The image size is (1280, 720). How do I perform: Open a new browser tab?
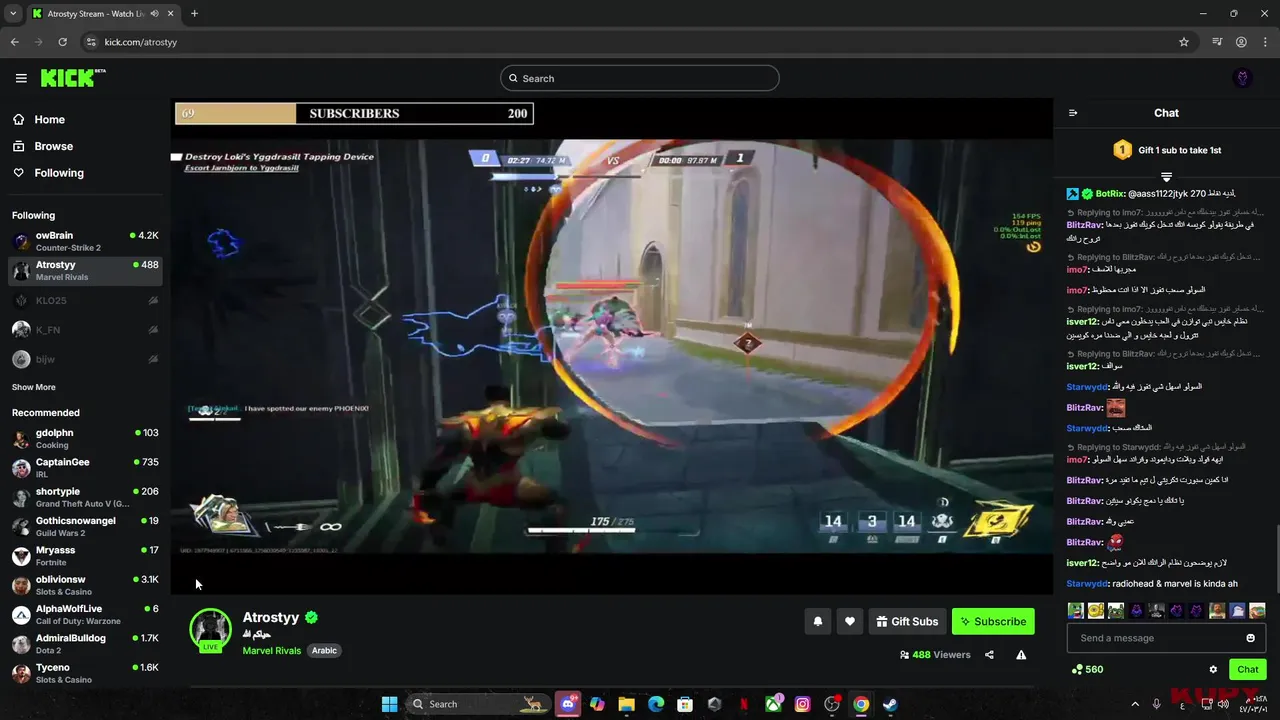pyautogui.click(x=194, y=14)
